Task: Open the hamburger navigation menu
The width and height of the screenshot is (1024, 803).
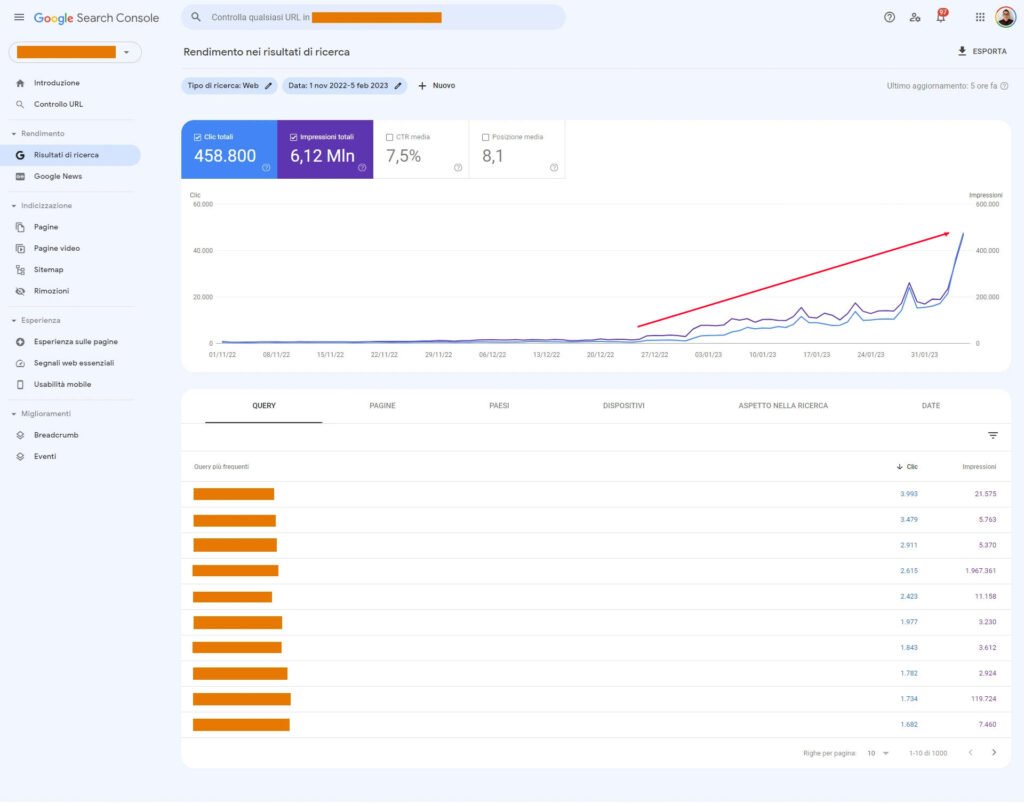Action: click(18, 17)
